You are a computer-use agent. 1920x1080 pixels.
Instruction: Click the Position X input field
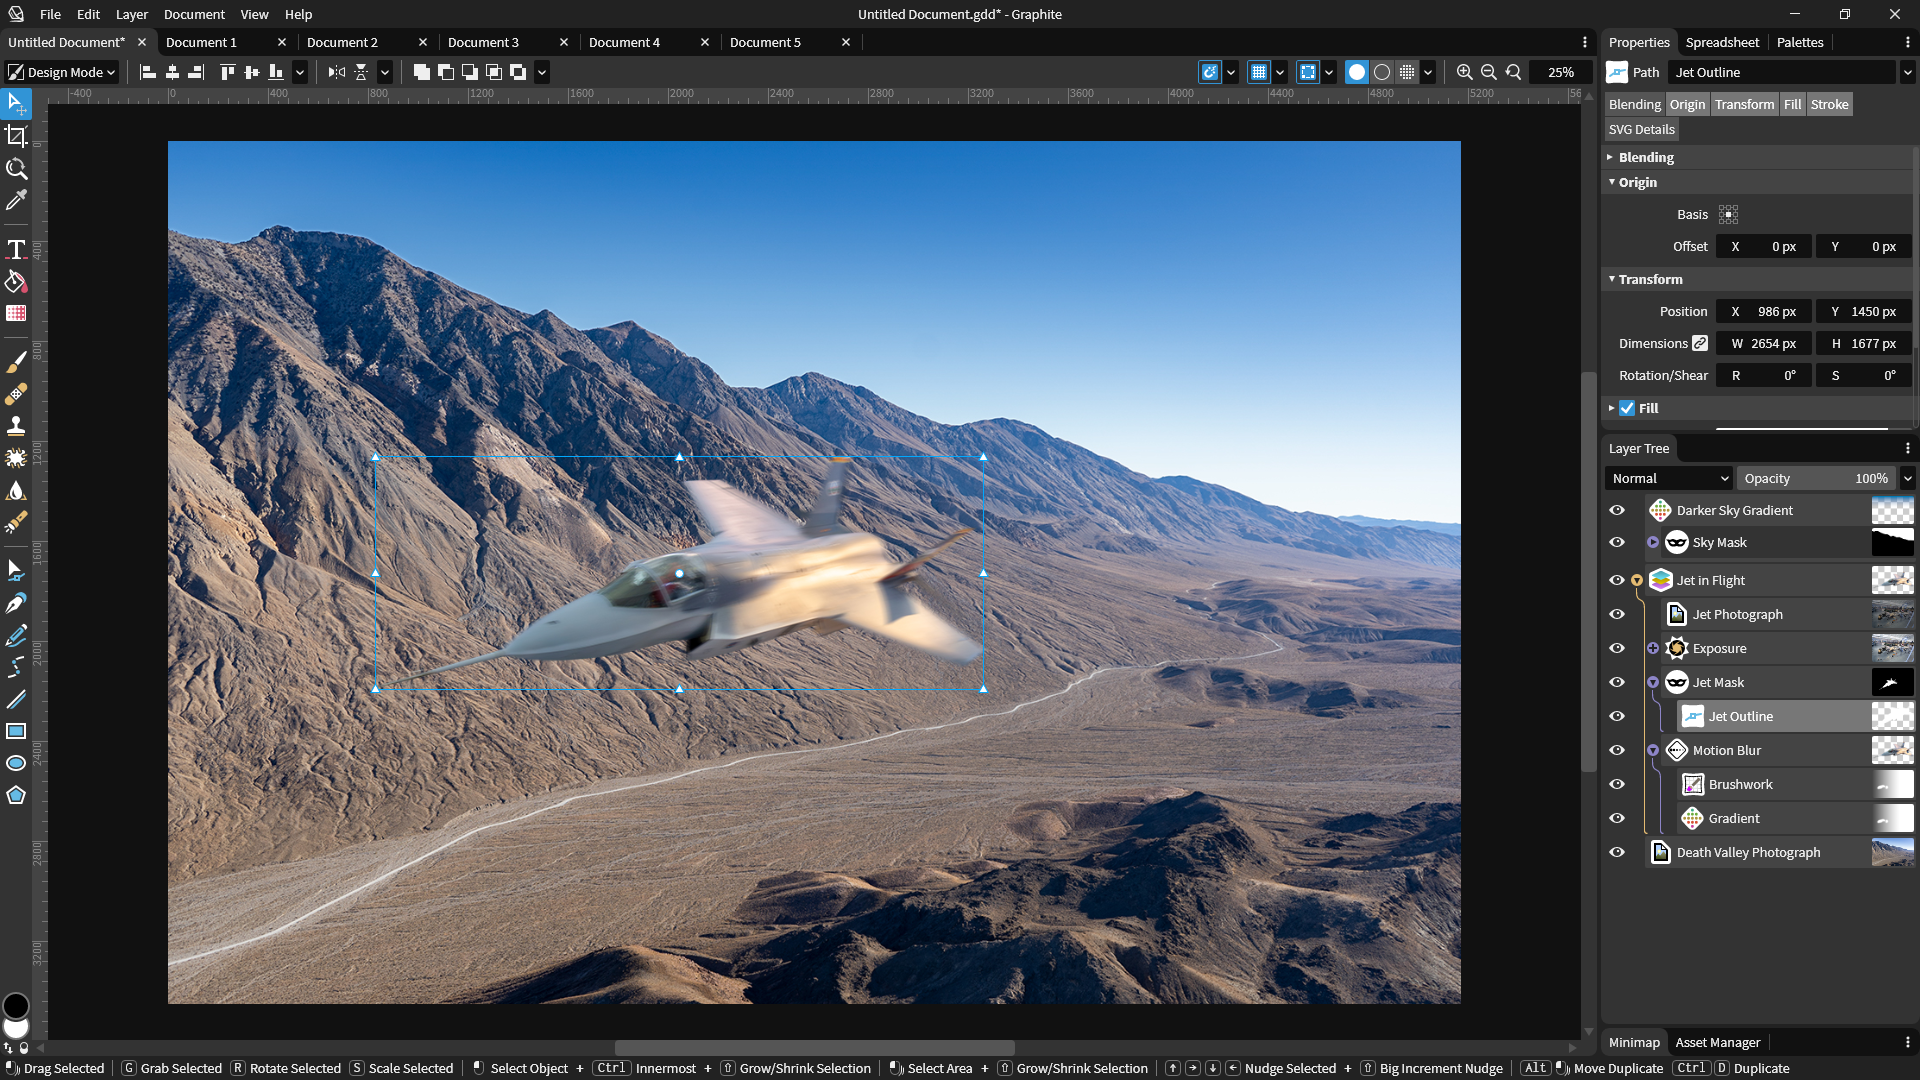coord(1764,311)
